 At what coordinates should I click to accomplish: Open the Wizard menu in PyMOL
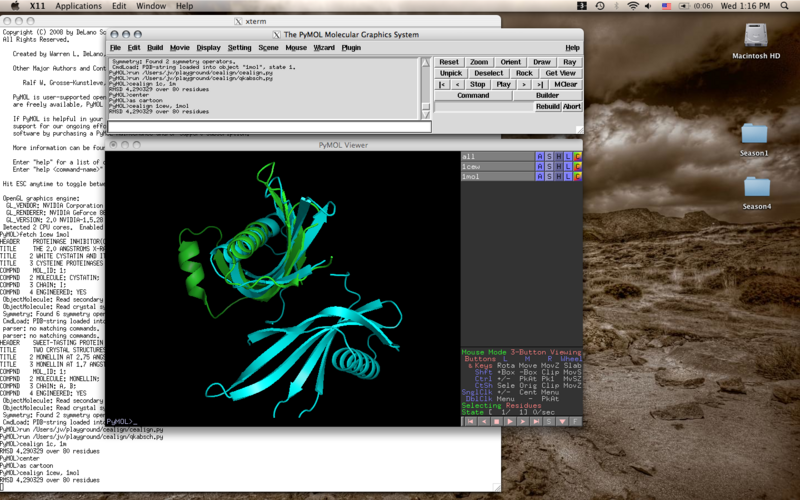pos(324,47)
